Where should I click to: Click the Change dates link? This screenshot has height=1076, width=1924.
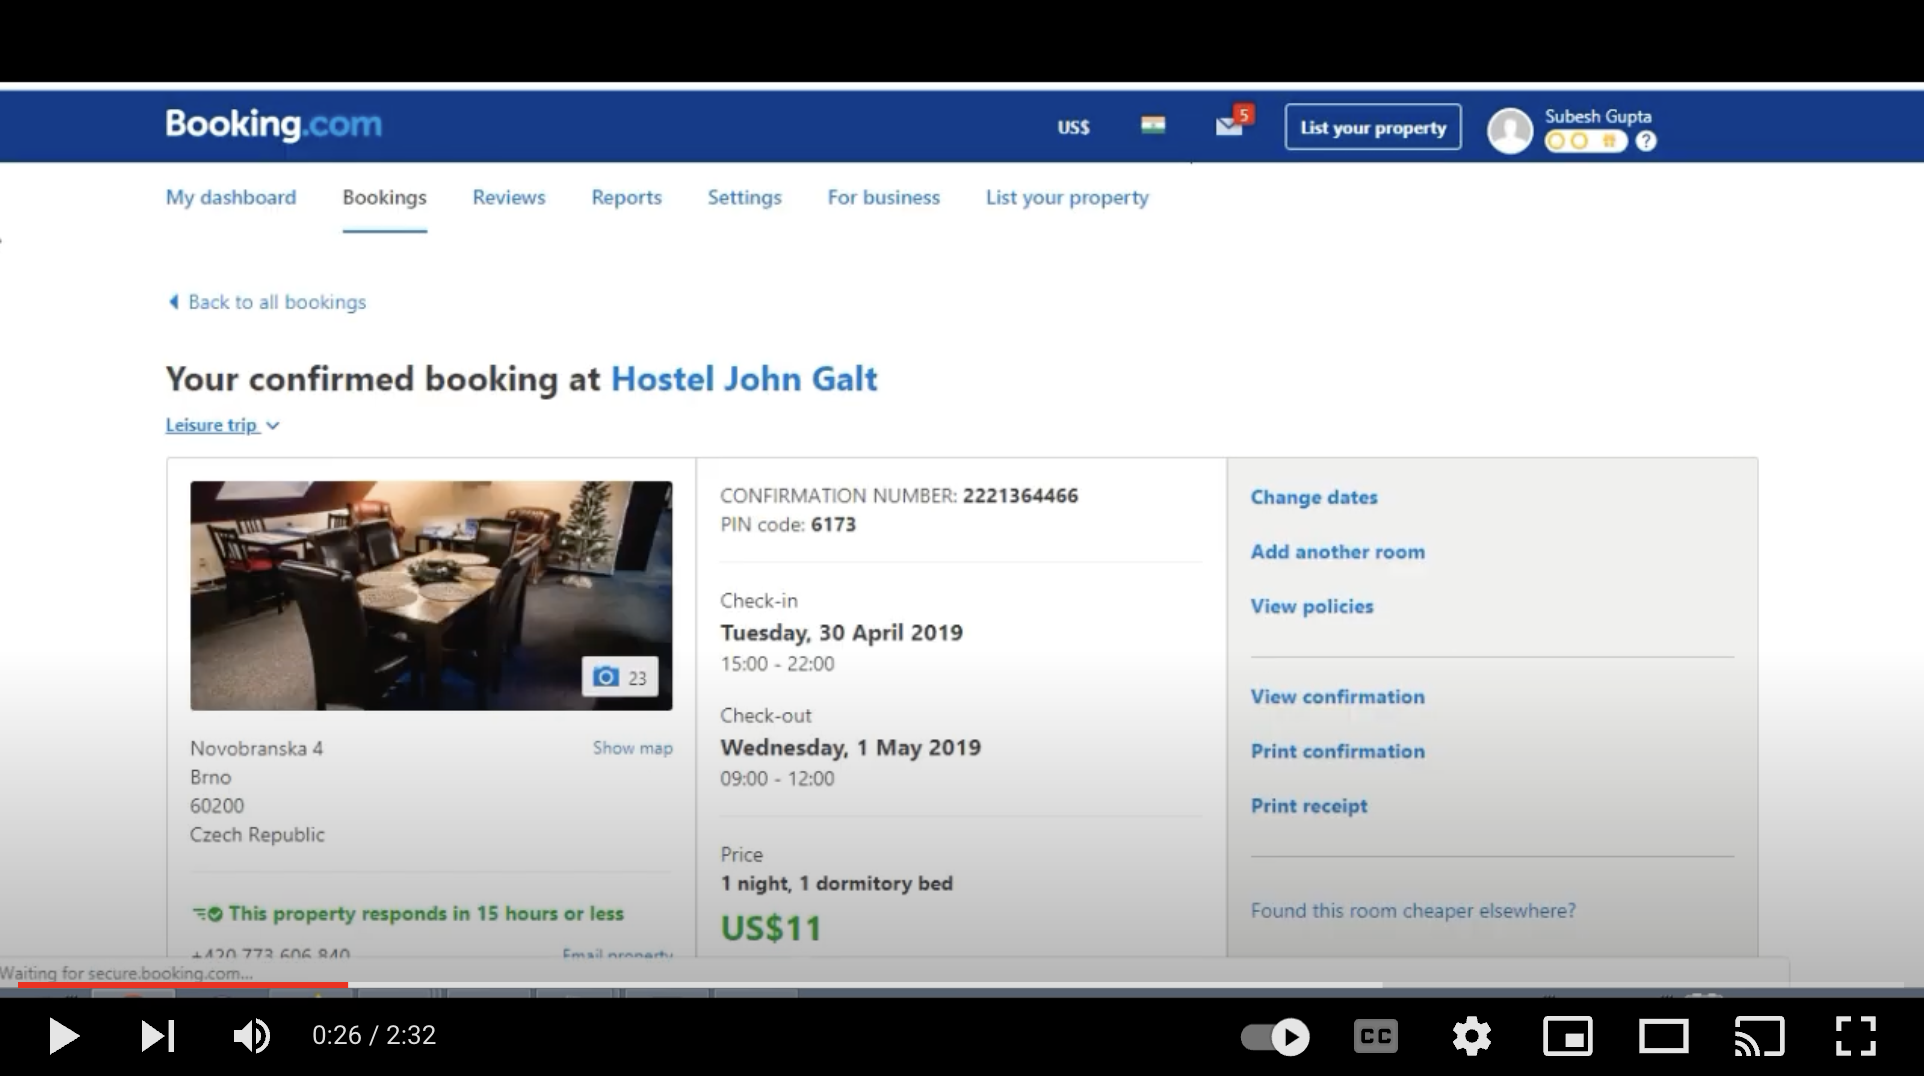click(1313, 497)
